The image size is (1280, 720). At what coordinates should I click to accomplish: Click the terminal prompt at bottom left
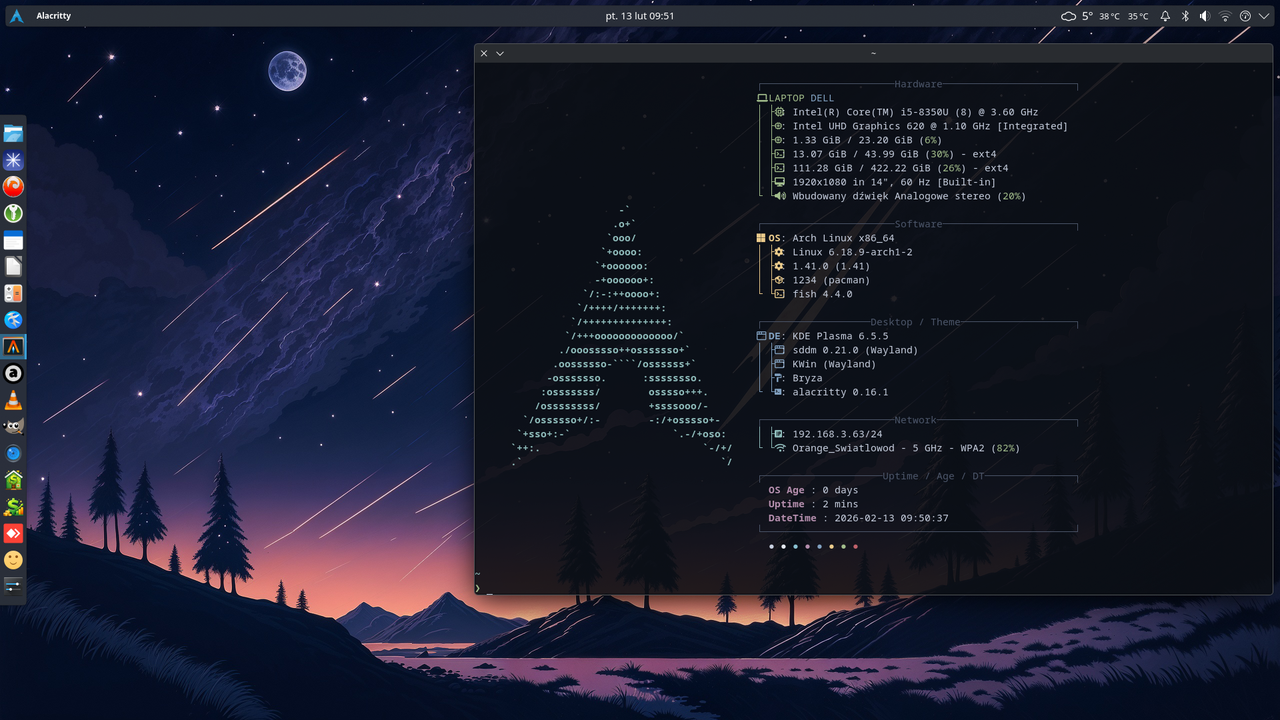478,588
